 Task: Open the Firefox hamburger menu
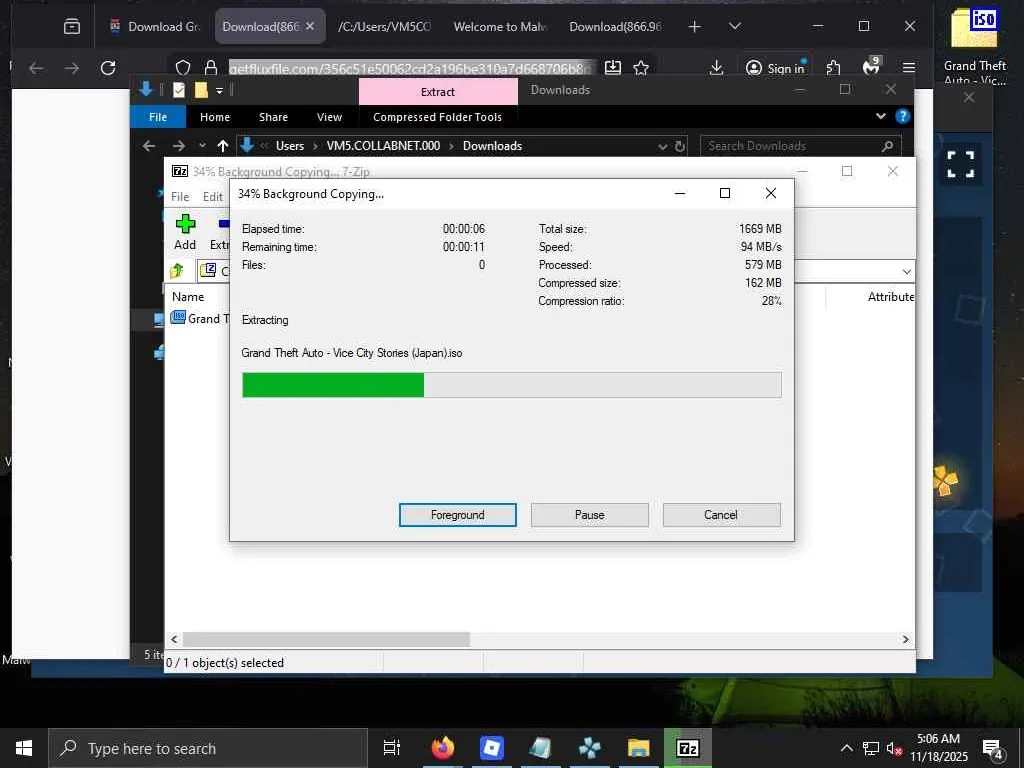point(908,68)
